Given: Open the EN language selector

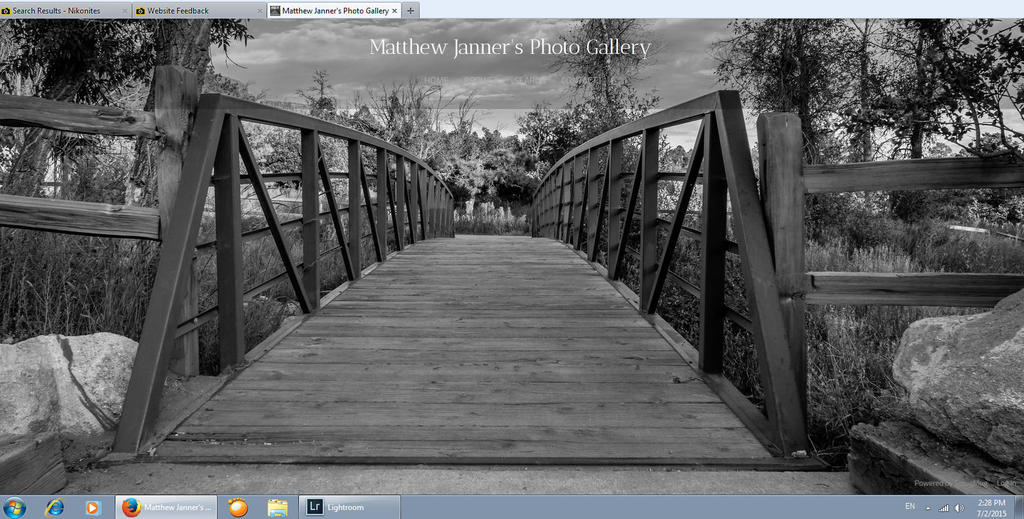Looking at the screenshot, I should click(910, 506).
